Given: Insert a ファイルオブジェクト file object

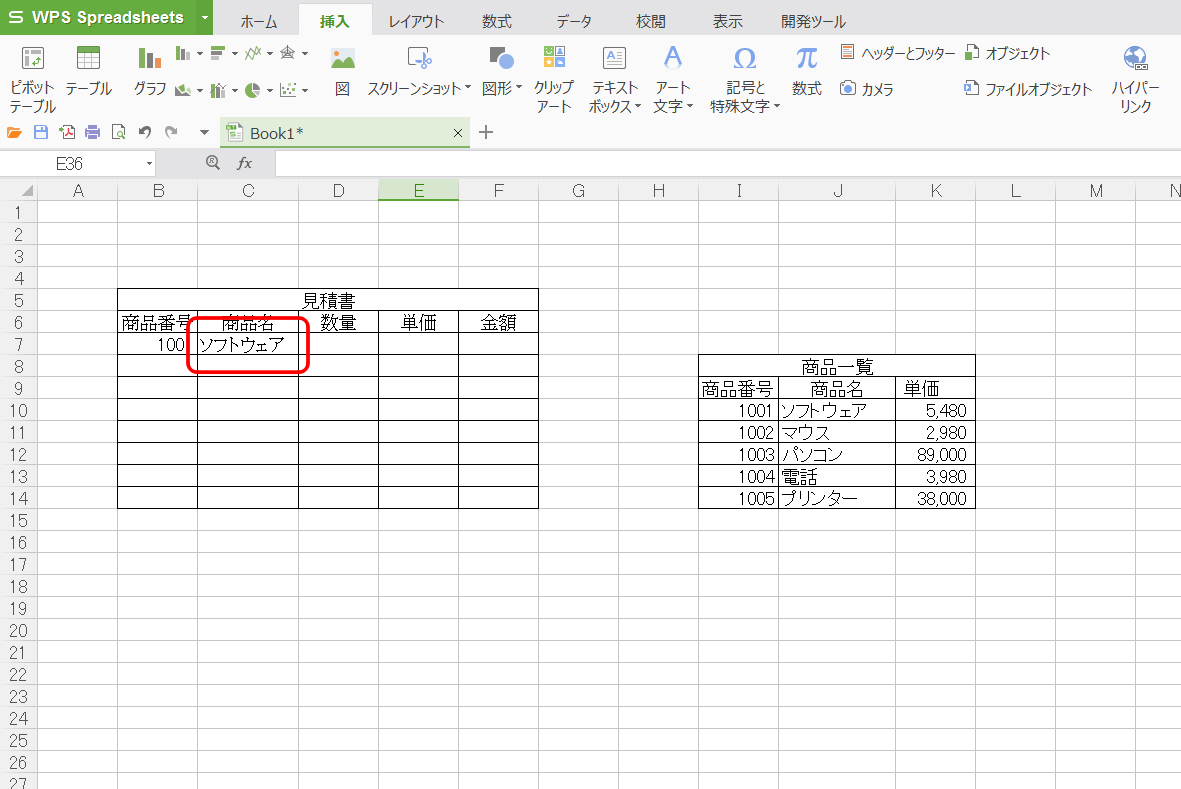Looking at the screenshot, I should (1028, 89).
